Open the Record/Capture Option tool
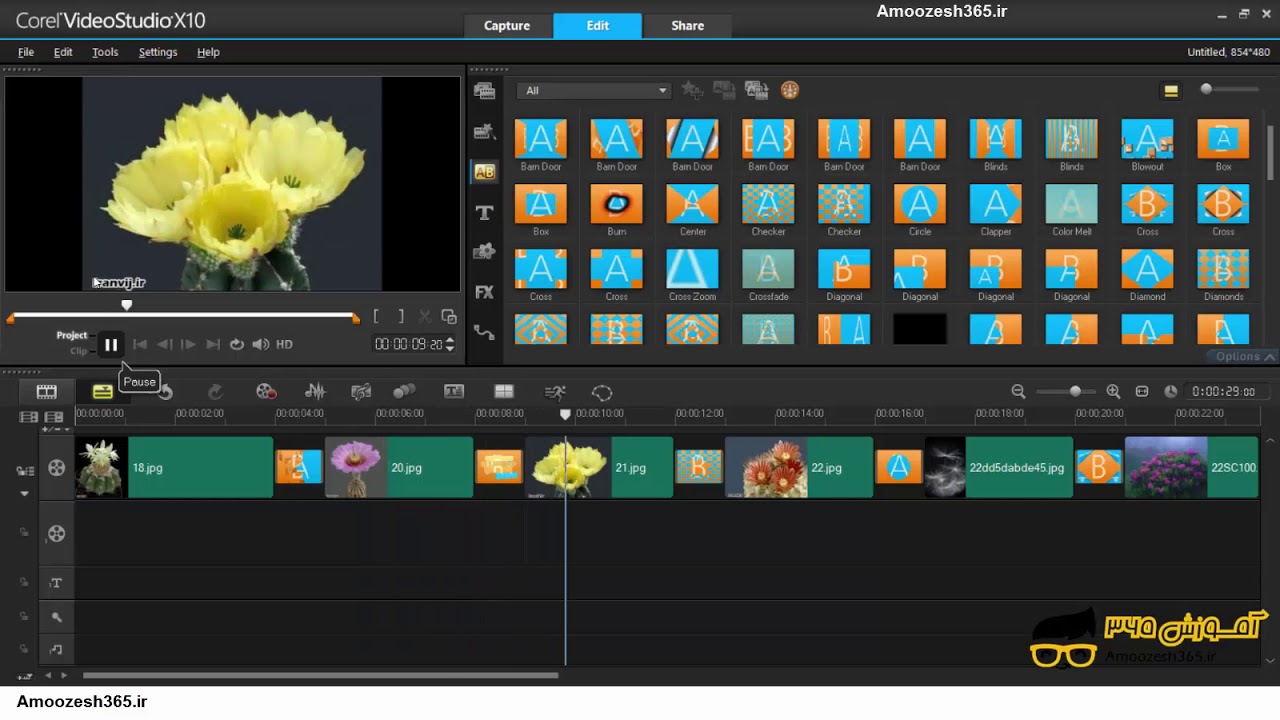 [265, 392]
